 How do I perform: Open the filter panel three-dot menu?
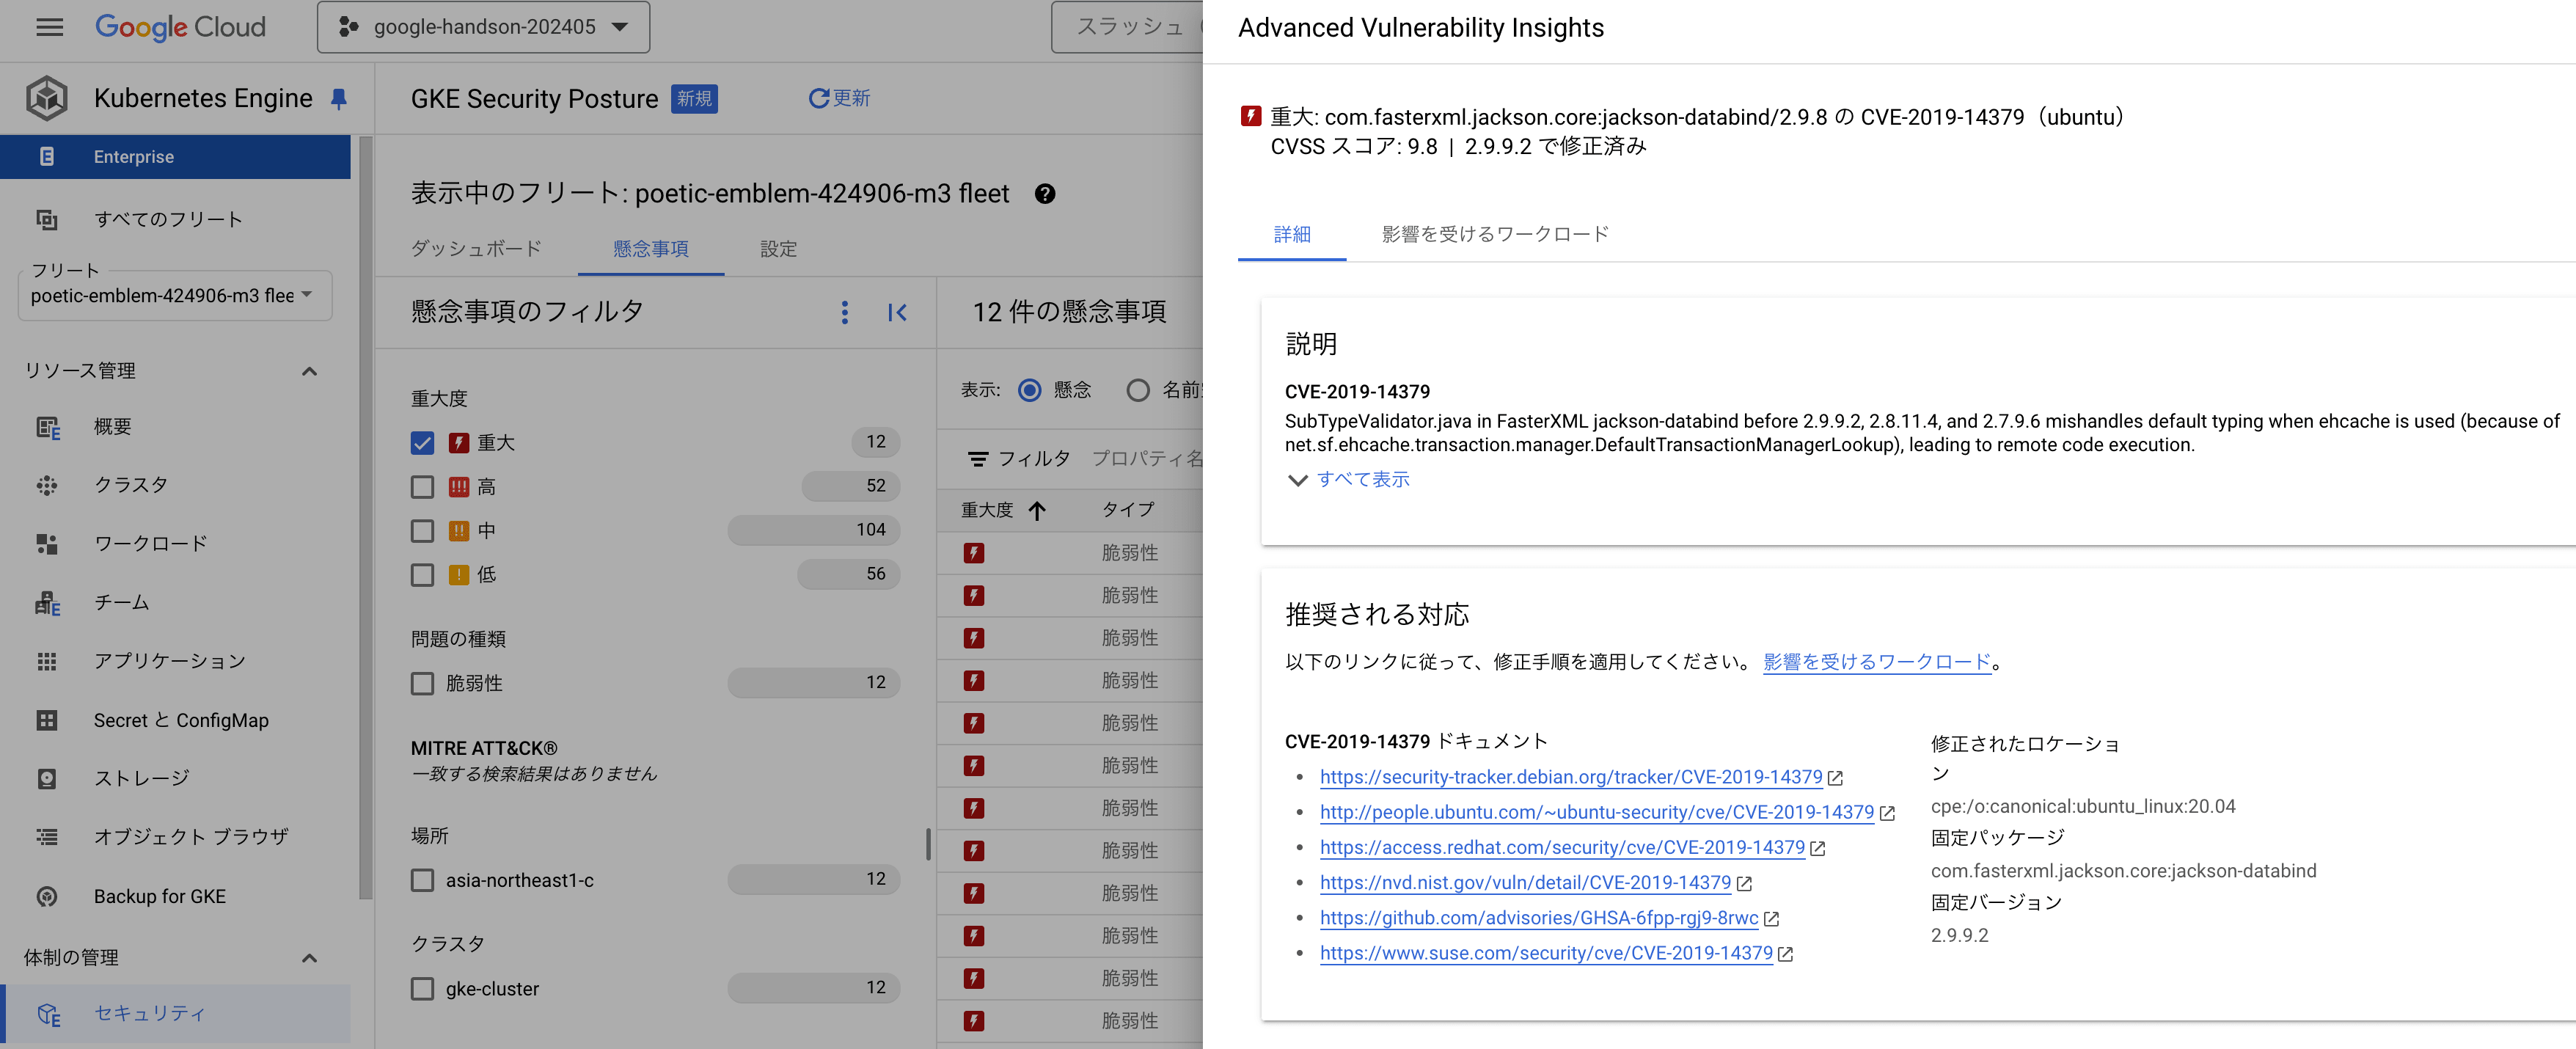pyautogui.click(x=845, y=313)
